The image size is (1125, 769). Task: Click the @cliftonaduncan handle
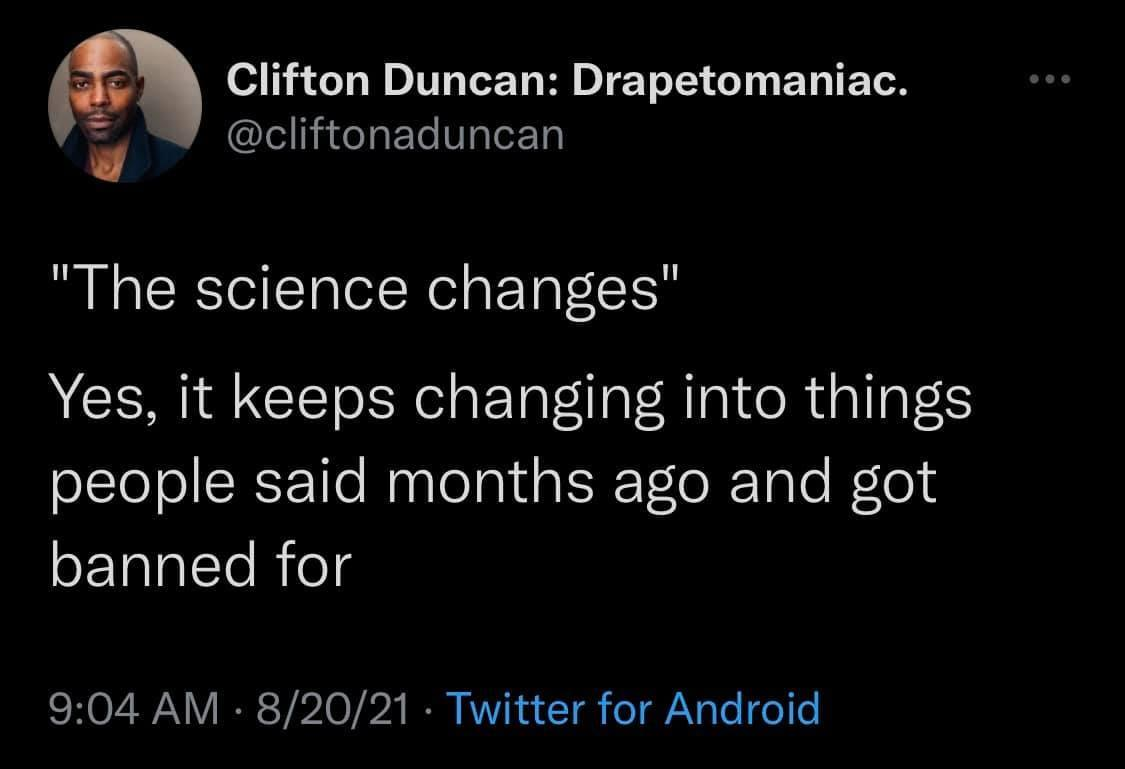click(x=396, y=135)
